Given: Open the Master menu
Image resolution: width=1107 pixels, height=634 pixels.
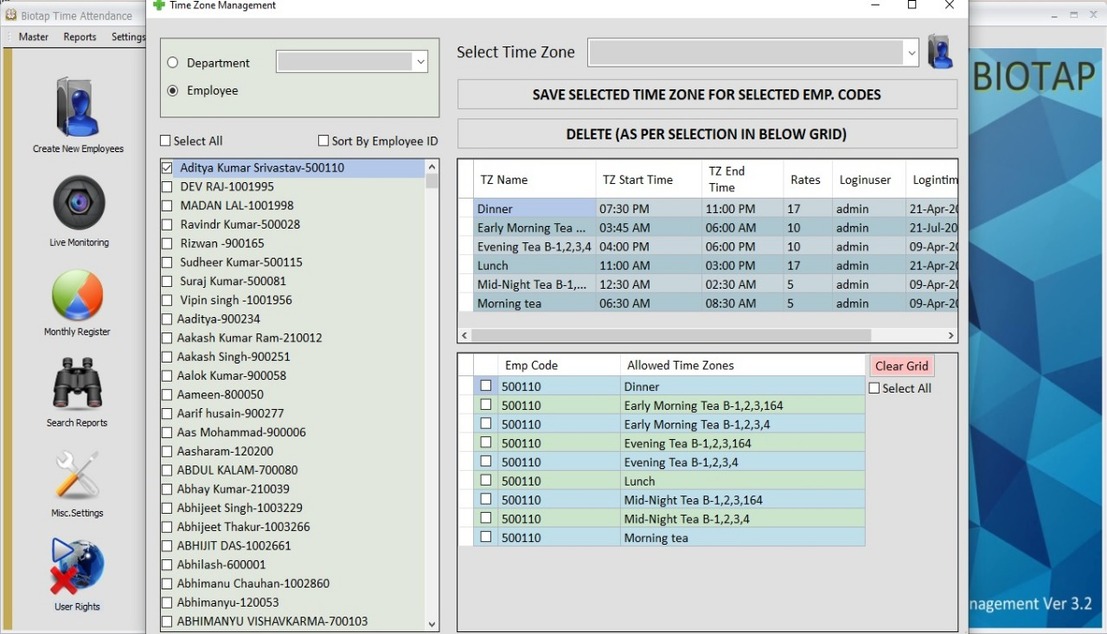Looking at the screenshot, I should click(x=33, y=37).
